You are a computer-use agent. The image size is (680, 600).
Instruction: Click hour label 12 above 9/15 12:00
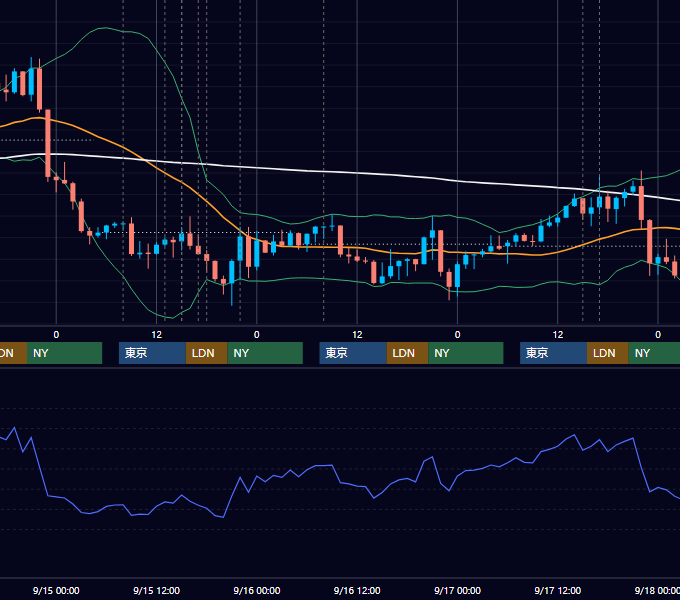point(157,335)
